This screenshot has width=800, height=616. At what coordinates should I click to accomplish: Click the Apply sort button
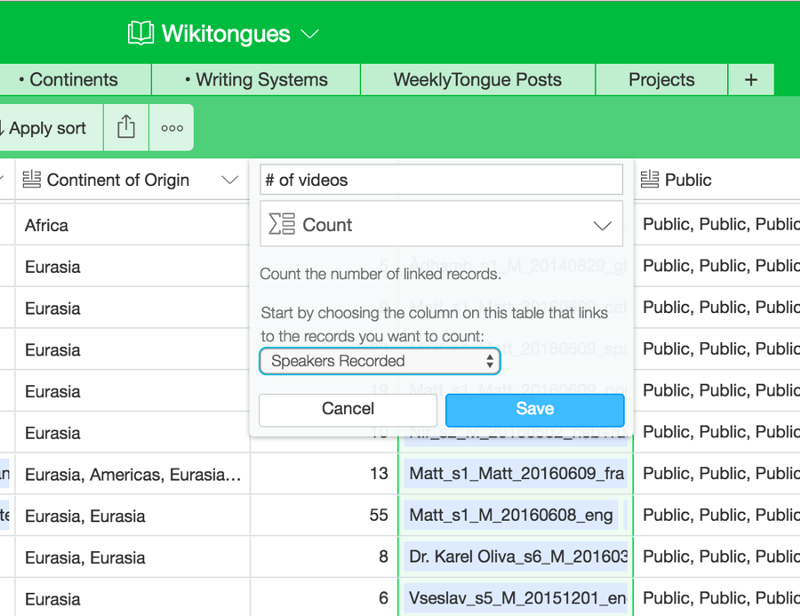47,128
